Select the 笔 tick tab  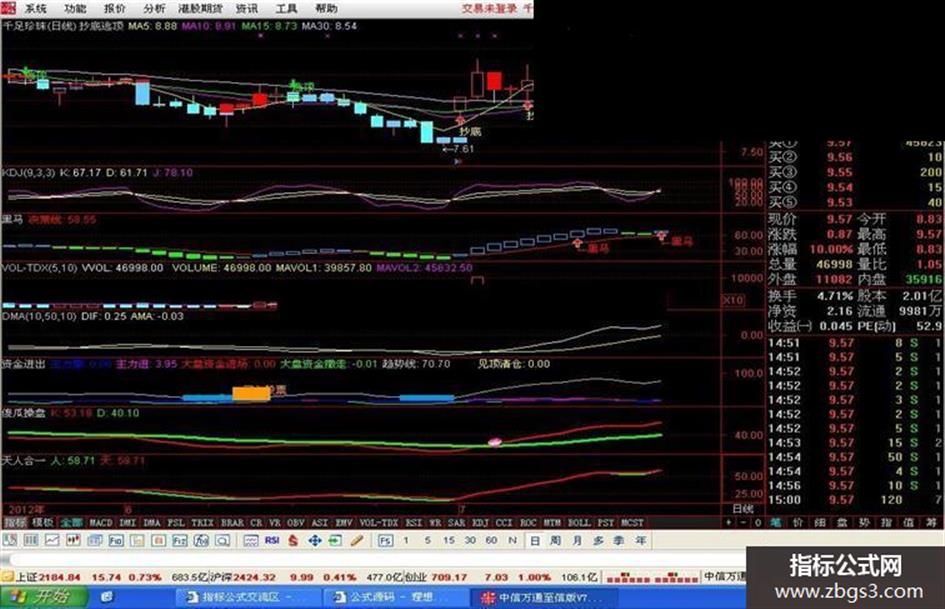coord(776,523)
